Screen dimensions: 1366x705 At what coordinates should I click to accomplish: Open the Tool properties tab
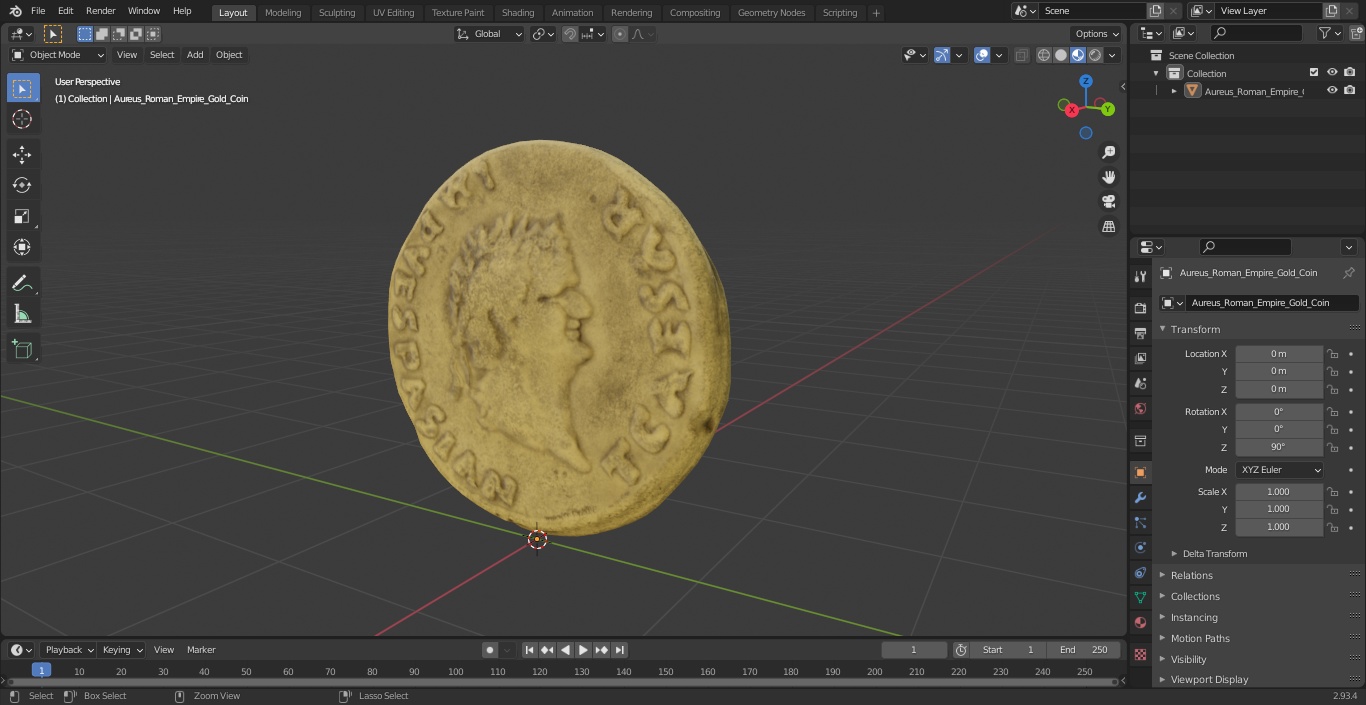(x=1140, y=277)
